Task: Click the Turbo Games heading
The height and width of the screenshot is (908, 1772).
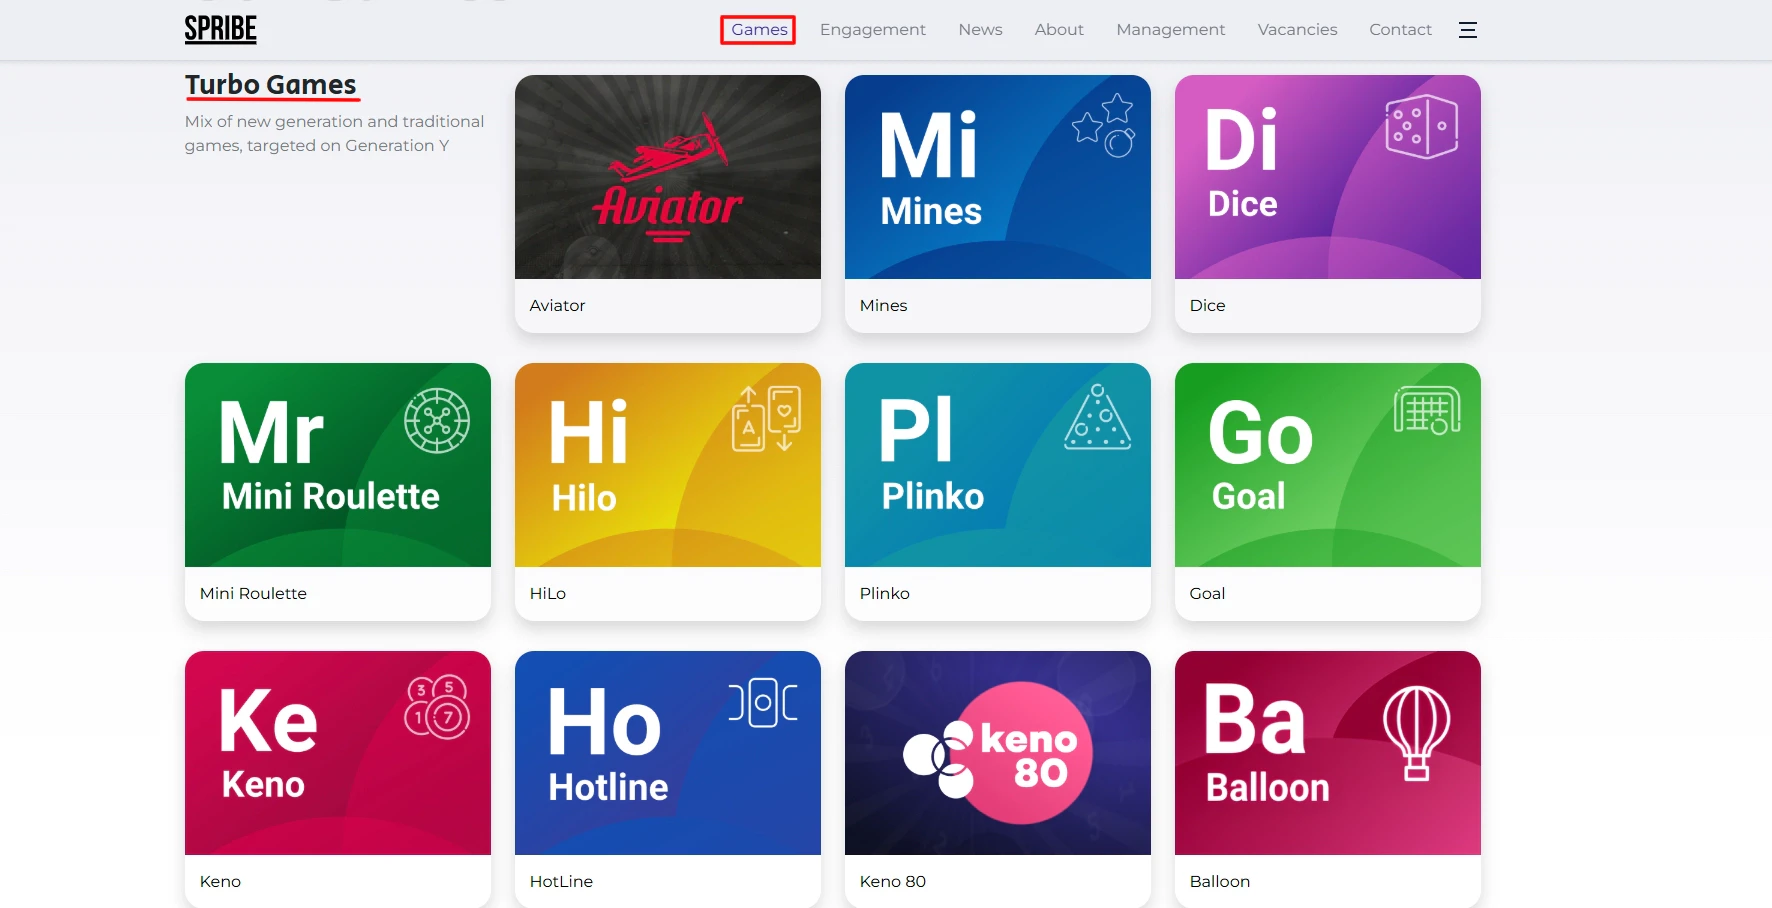Action: pyautogui.click(x=271, y=85)
